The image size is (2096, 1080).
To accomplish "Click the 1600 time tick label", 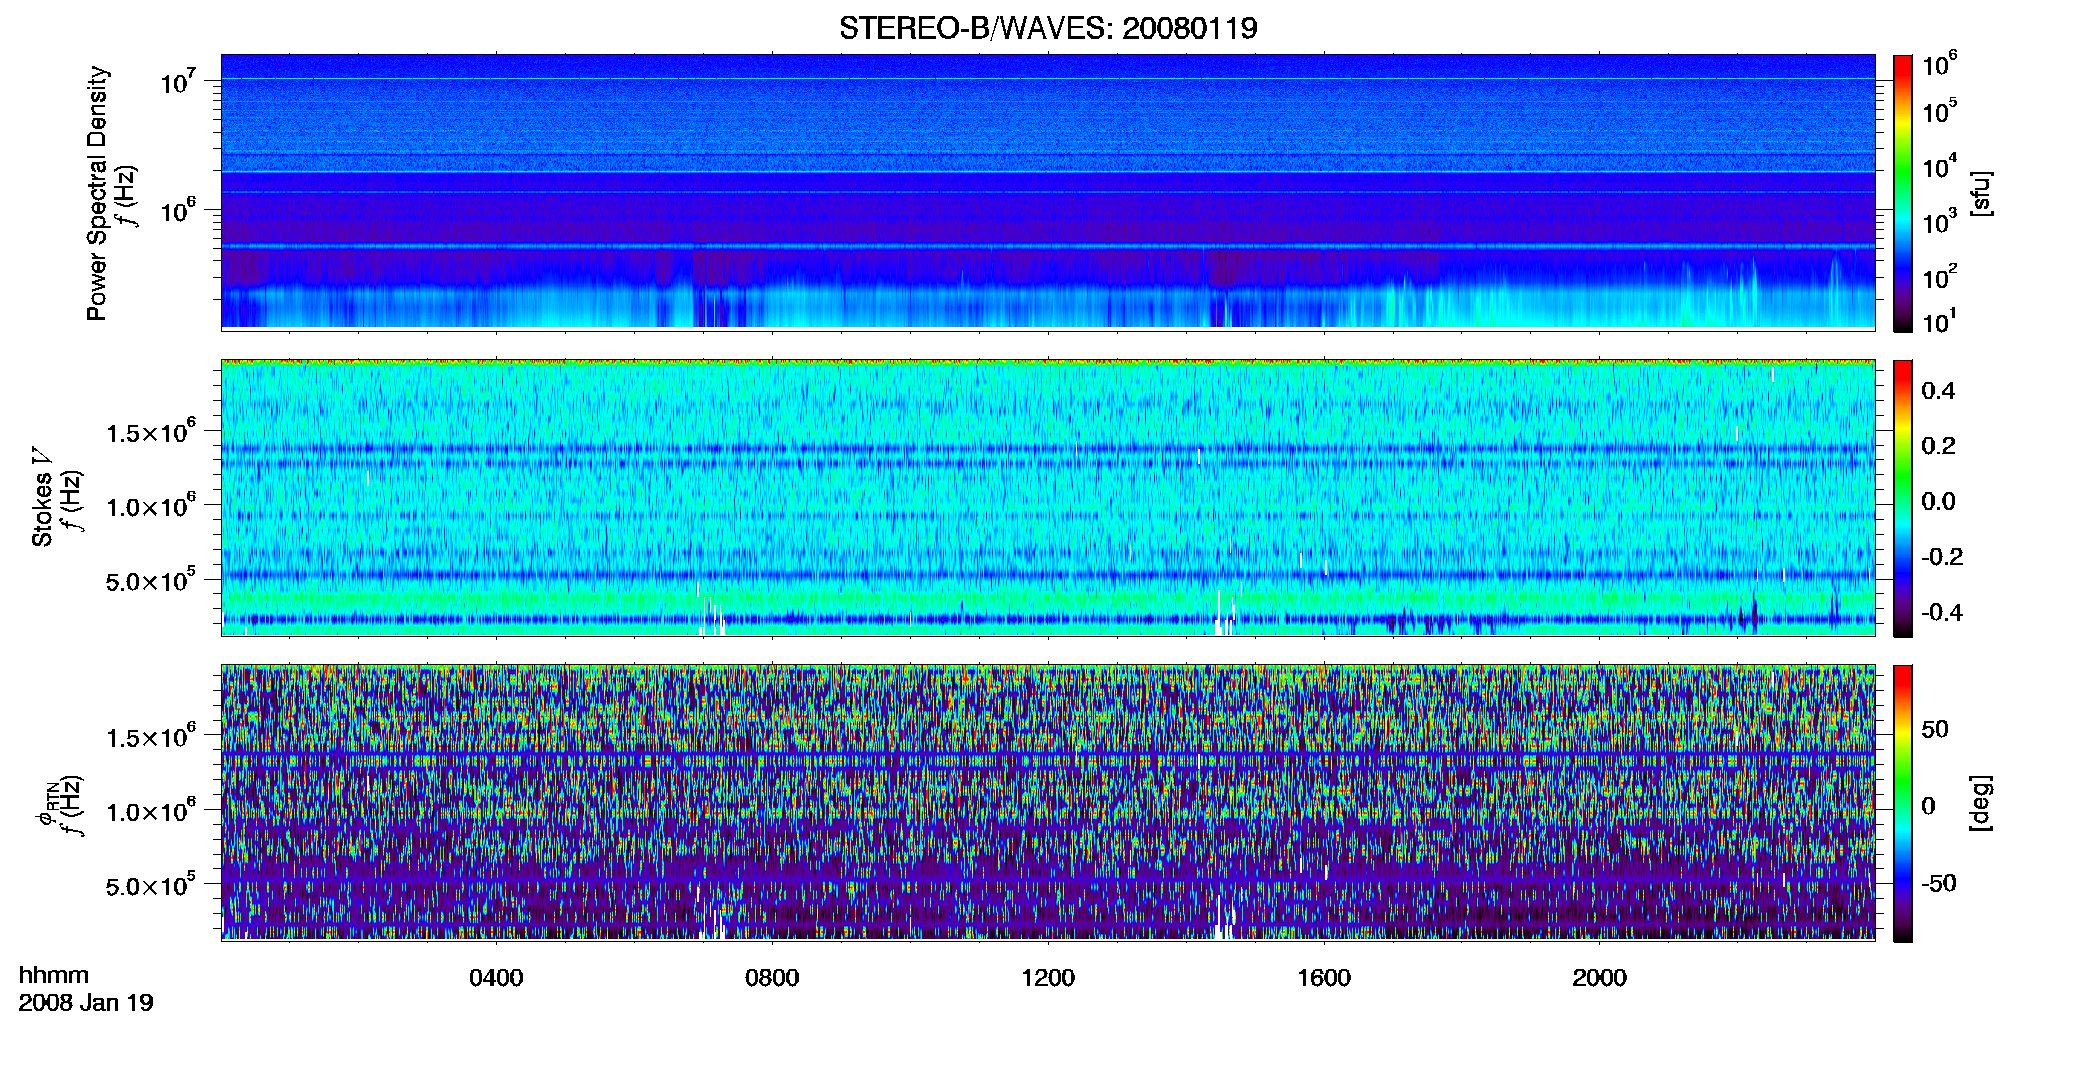I will click(1324, 978).
